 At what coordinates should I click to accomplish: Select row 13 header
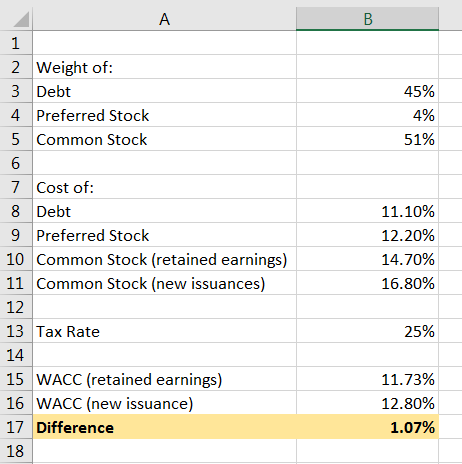pos(16,331)
